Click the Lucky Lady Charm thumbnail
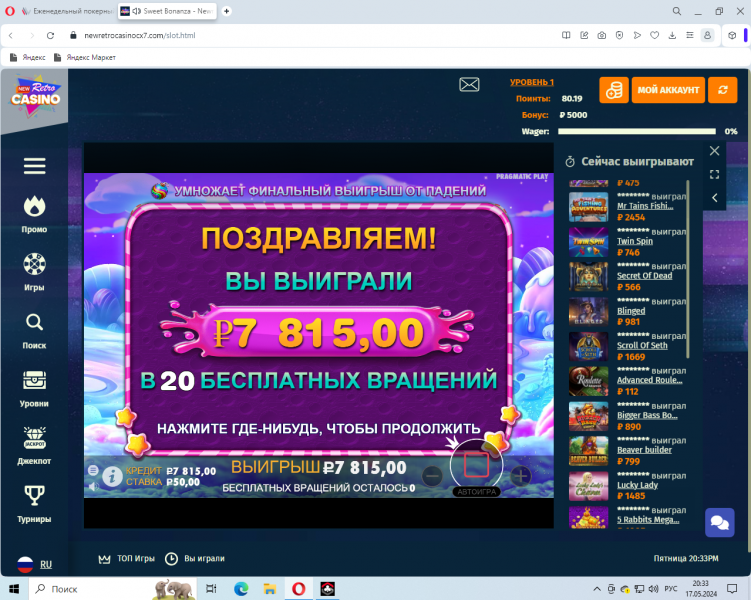Viewport: 751px width, 600px height. click(588, 486)
